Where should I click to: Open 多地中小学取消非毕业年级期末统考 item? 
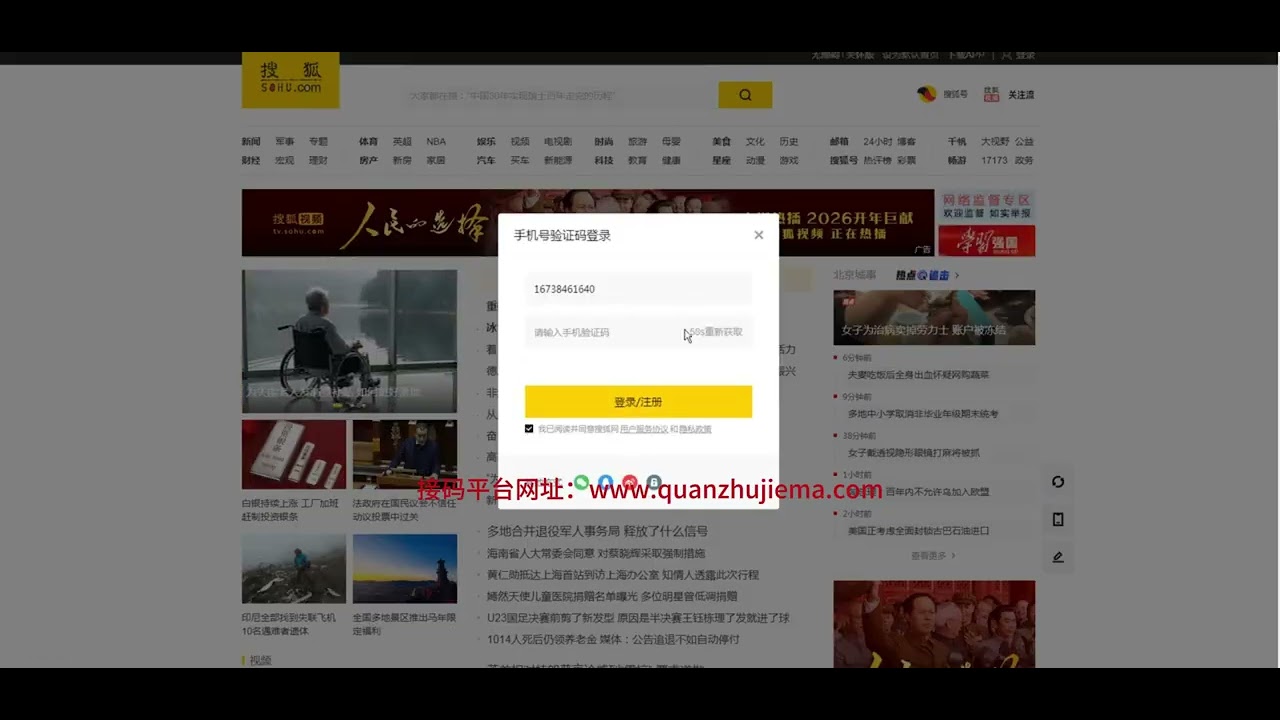923,414
